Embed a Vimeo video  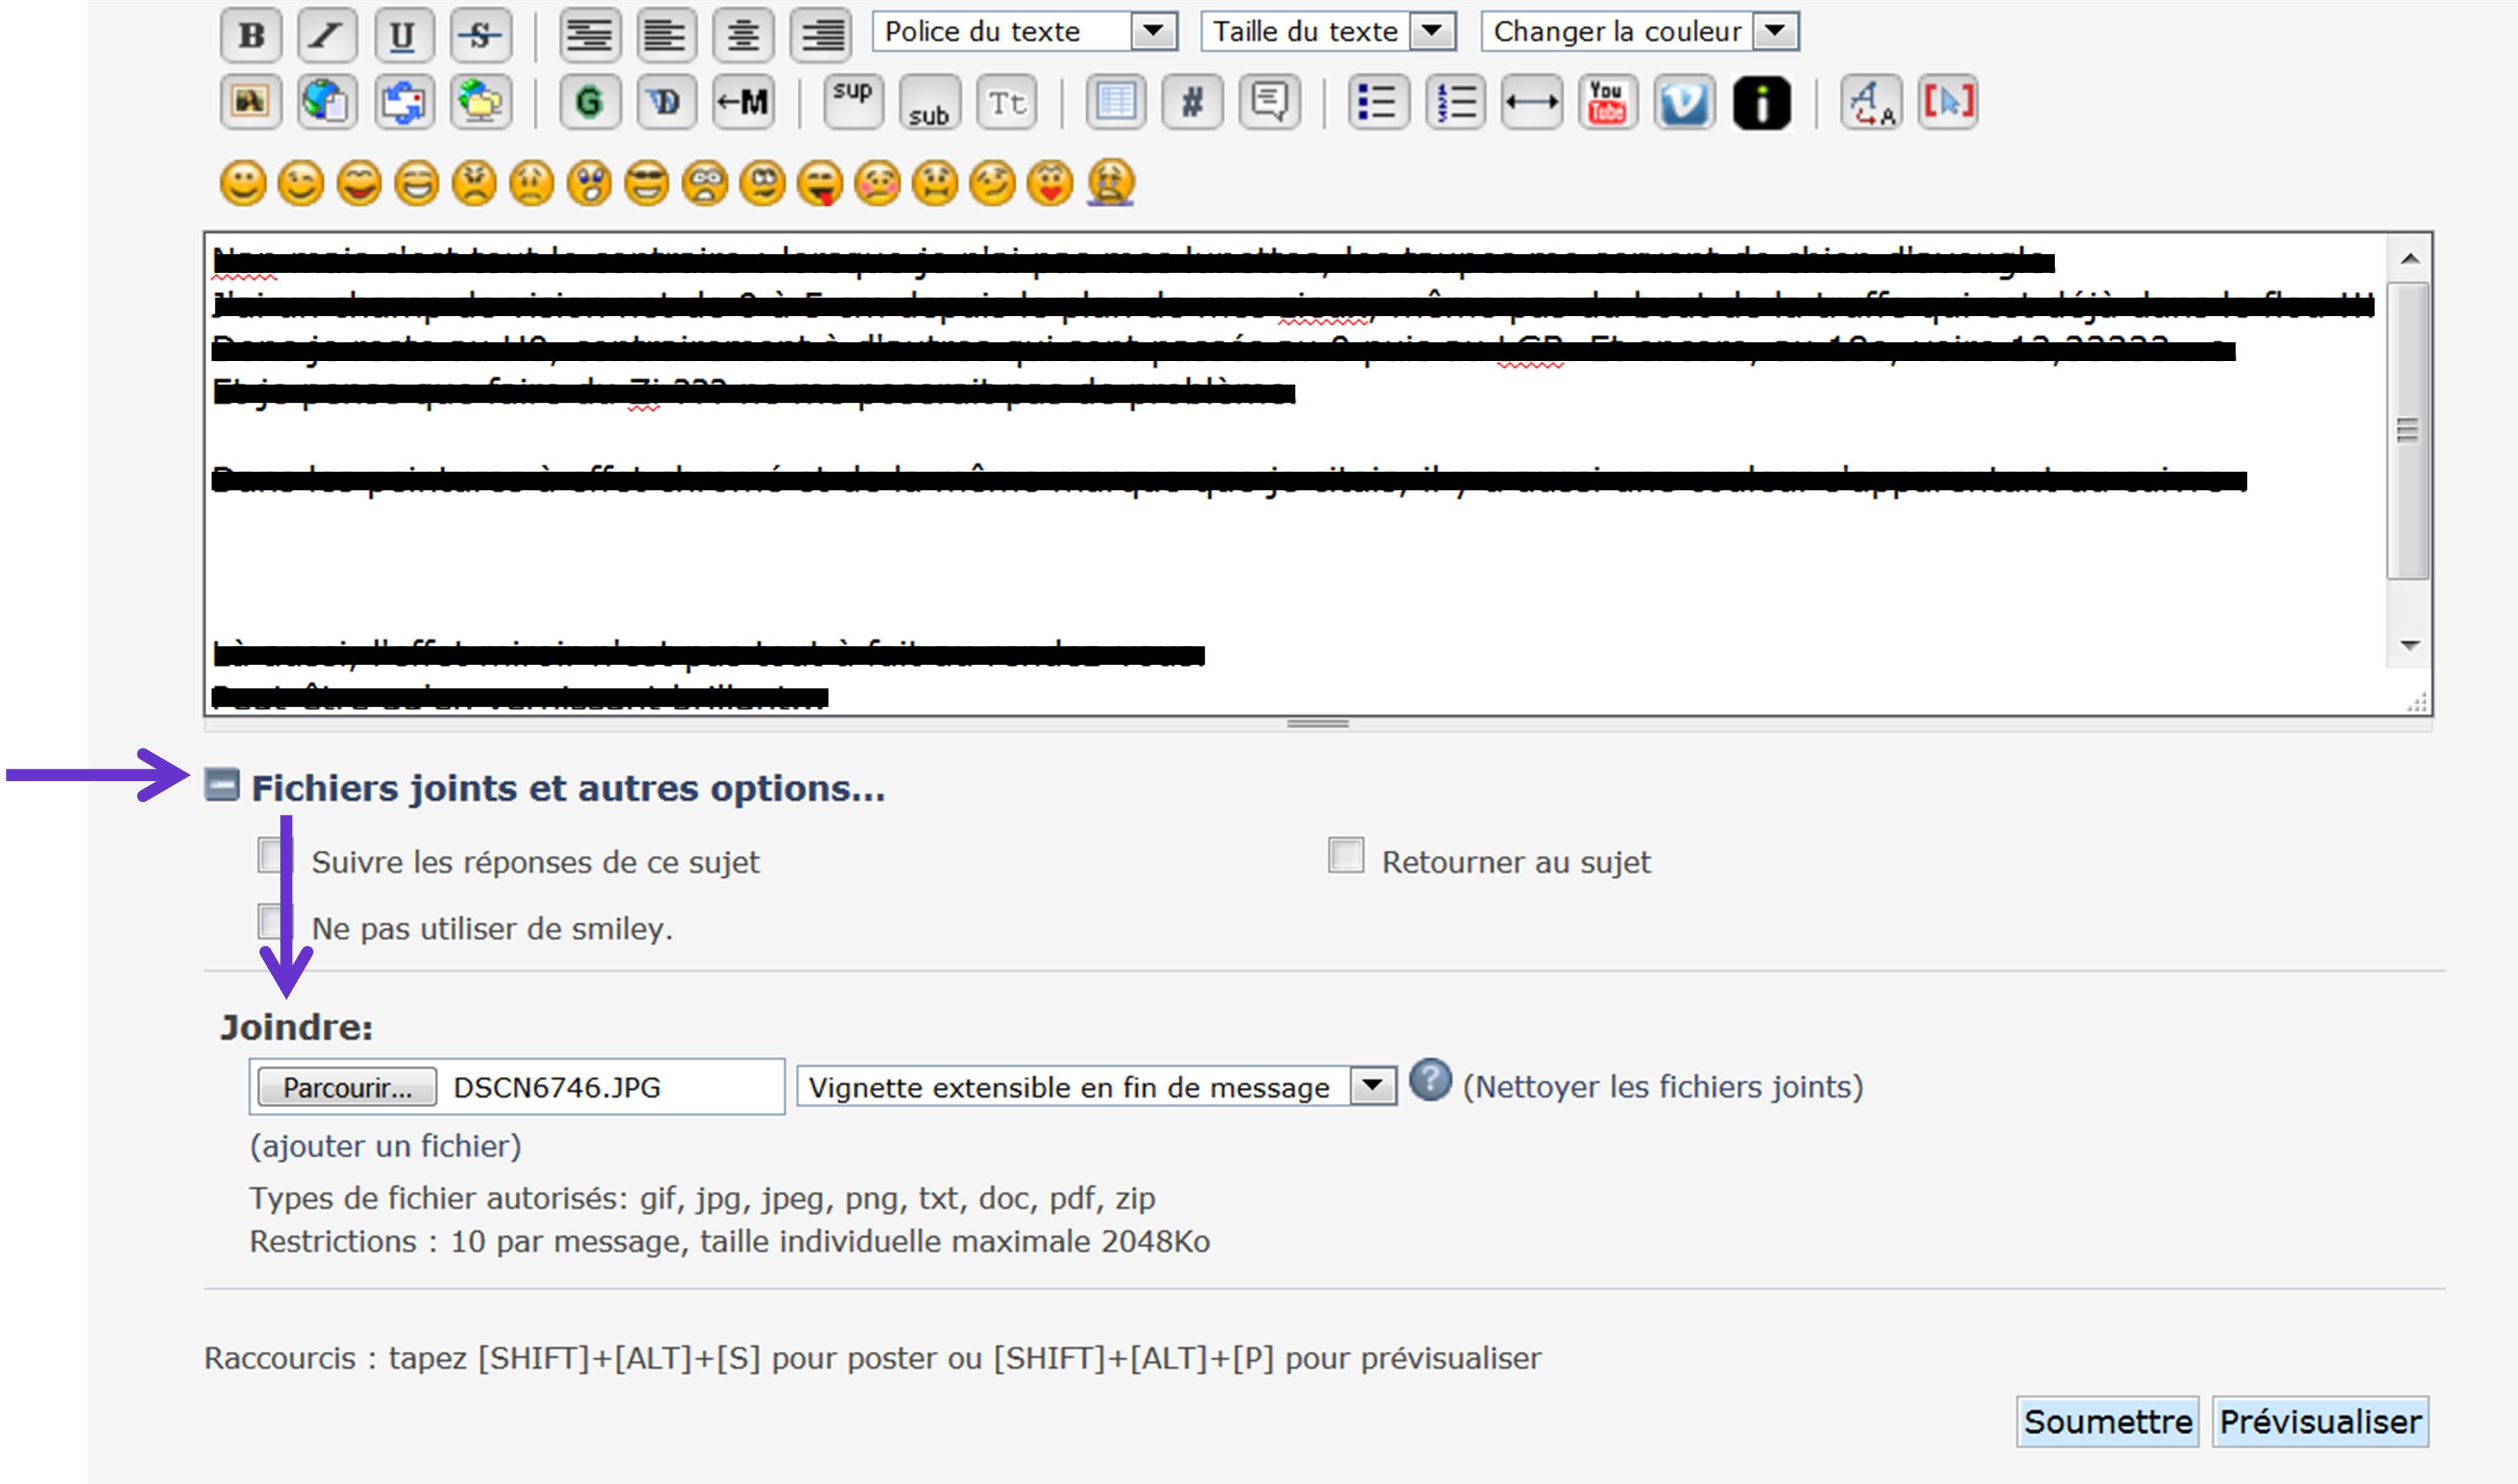1685,102
